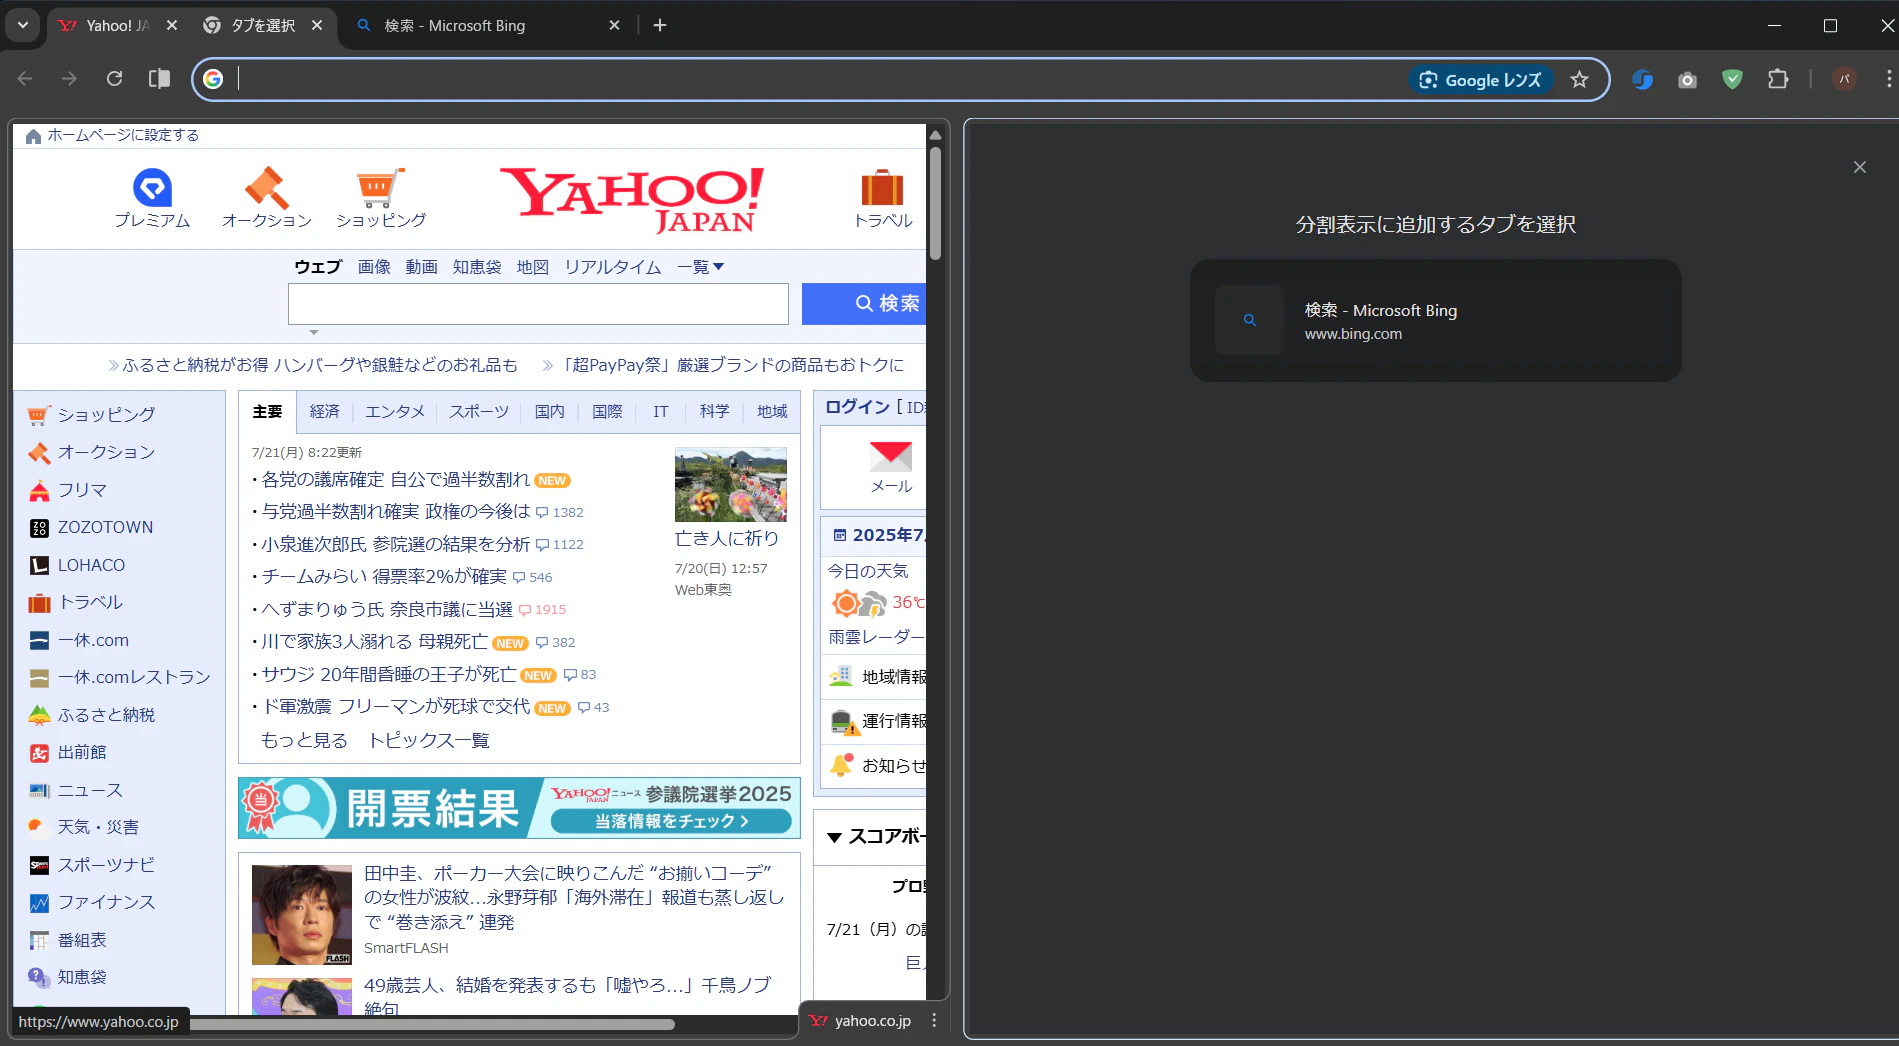Open 番組表 in the sidebar
Image resolution: width=1899 pixels, height=1046 pixels.
tap(82, 940)
